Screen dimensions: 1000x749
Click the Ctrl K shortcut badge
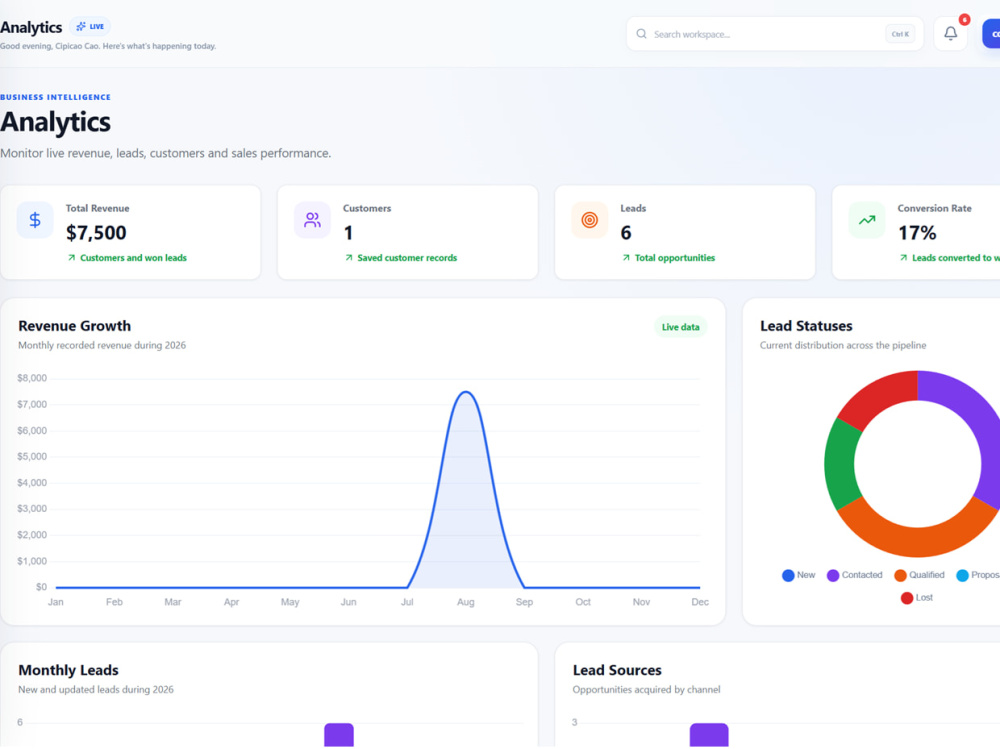(x=900, y=34)
